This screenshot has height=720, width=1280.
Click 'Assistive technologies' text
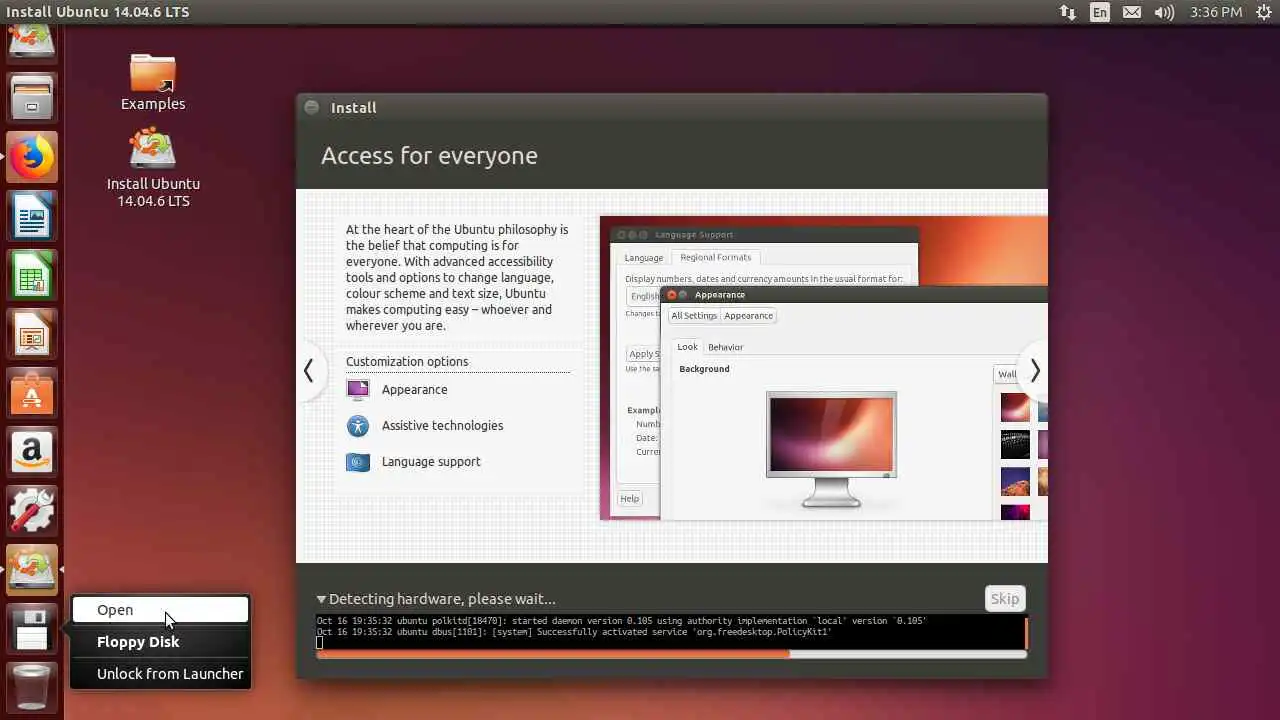[x=442, y=426]
